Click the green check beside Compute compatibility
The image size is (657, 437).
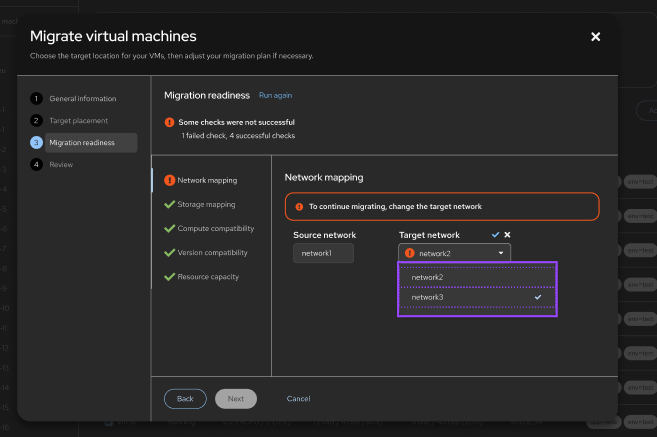[x=170, y=228]
